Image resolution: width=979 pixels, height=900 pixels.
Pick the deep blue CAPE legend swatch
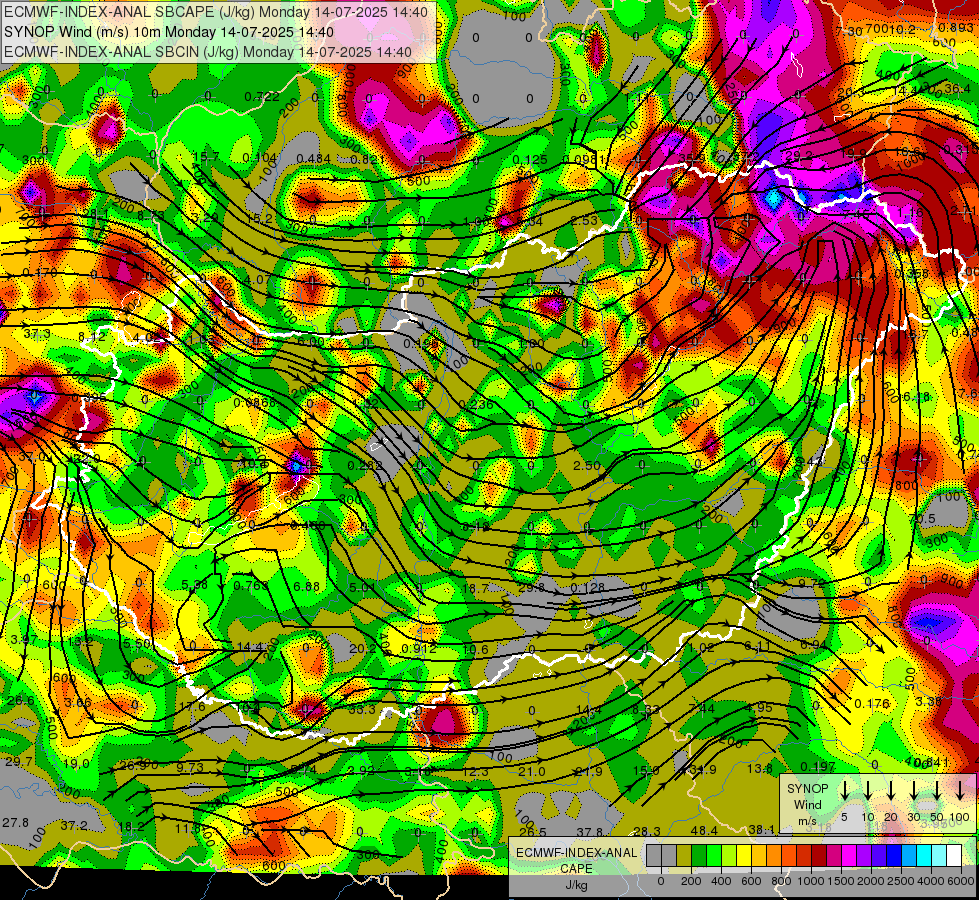click(894, 856)
